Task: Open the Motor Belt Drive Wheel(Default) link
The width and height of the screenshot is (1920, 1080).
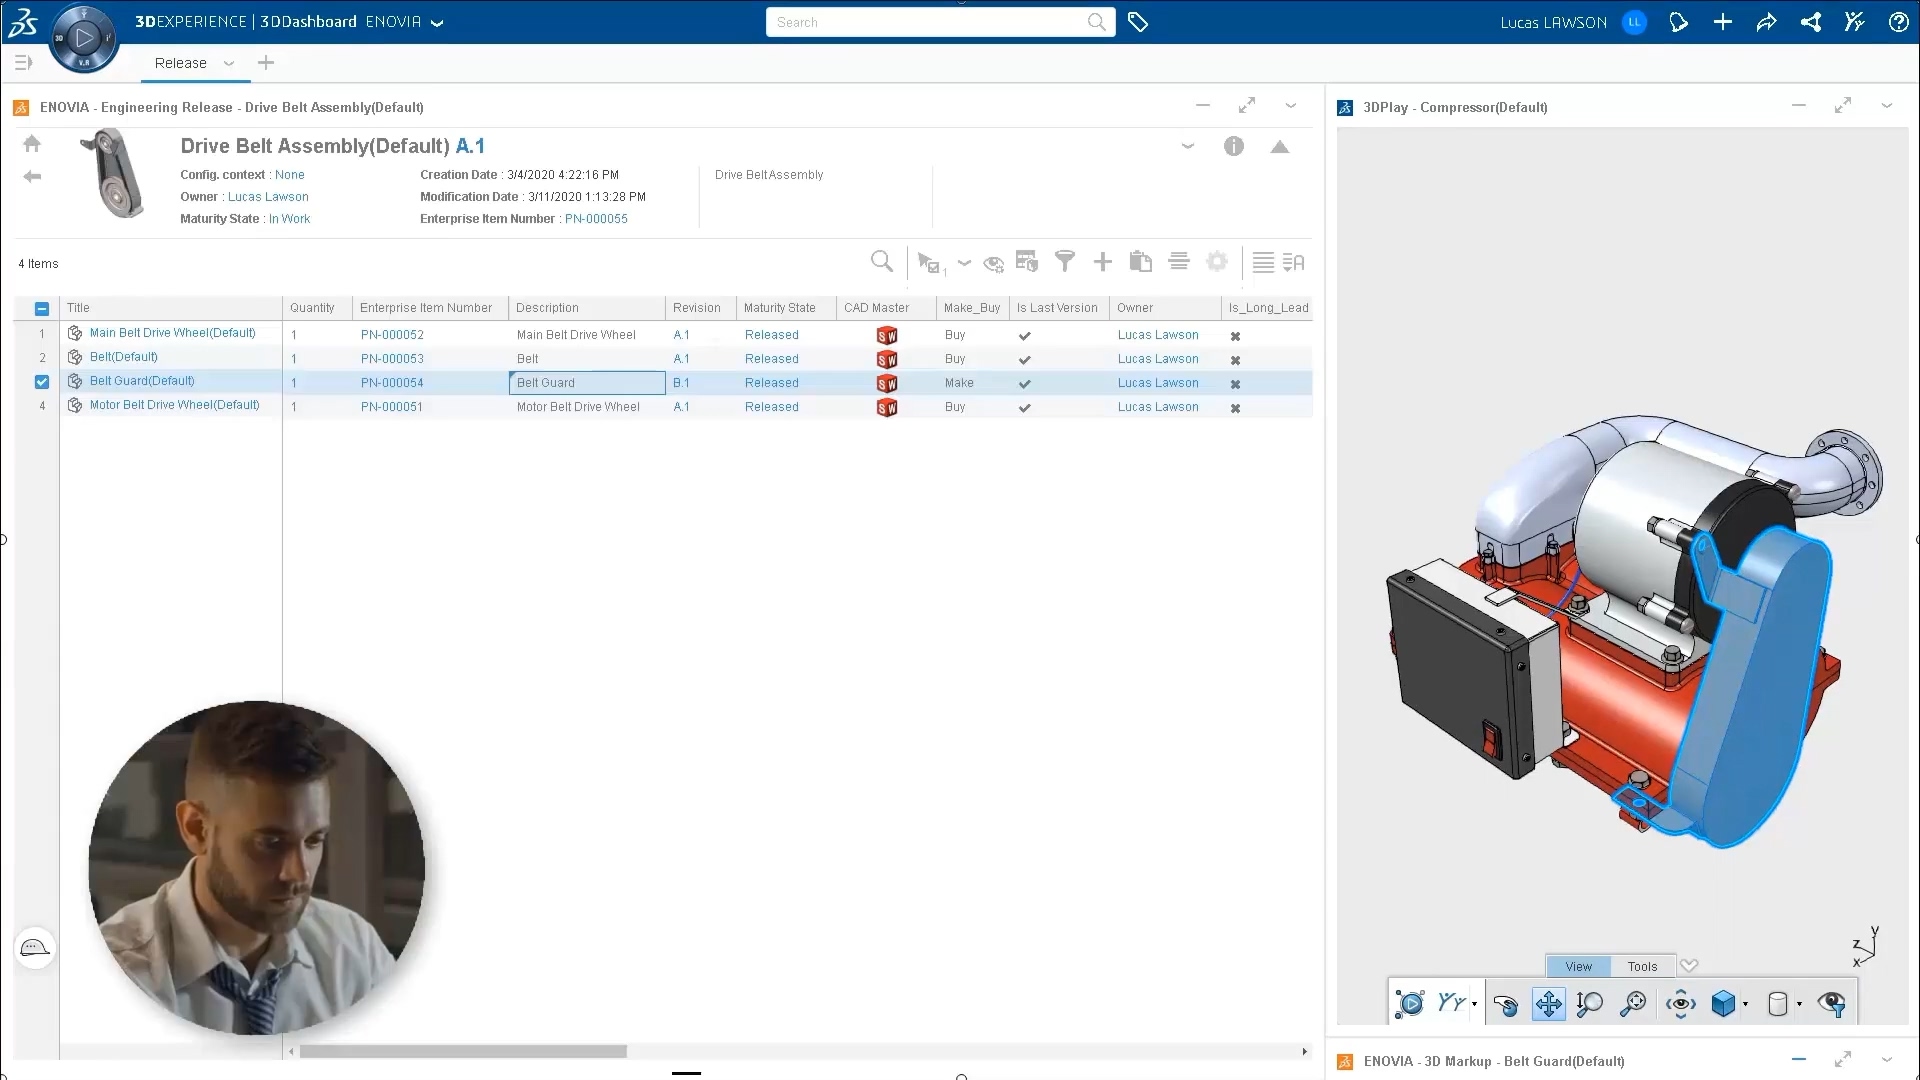Action: pyautogui.click(x=174, y=405)
